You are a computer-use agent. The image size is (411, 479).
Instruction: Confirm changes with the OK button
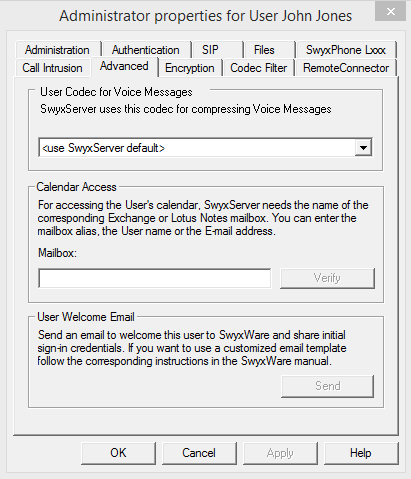(118, 453)
